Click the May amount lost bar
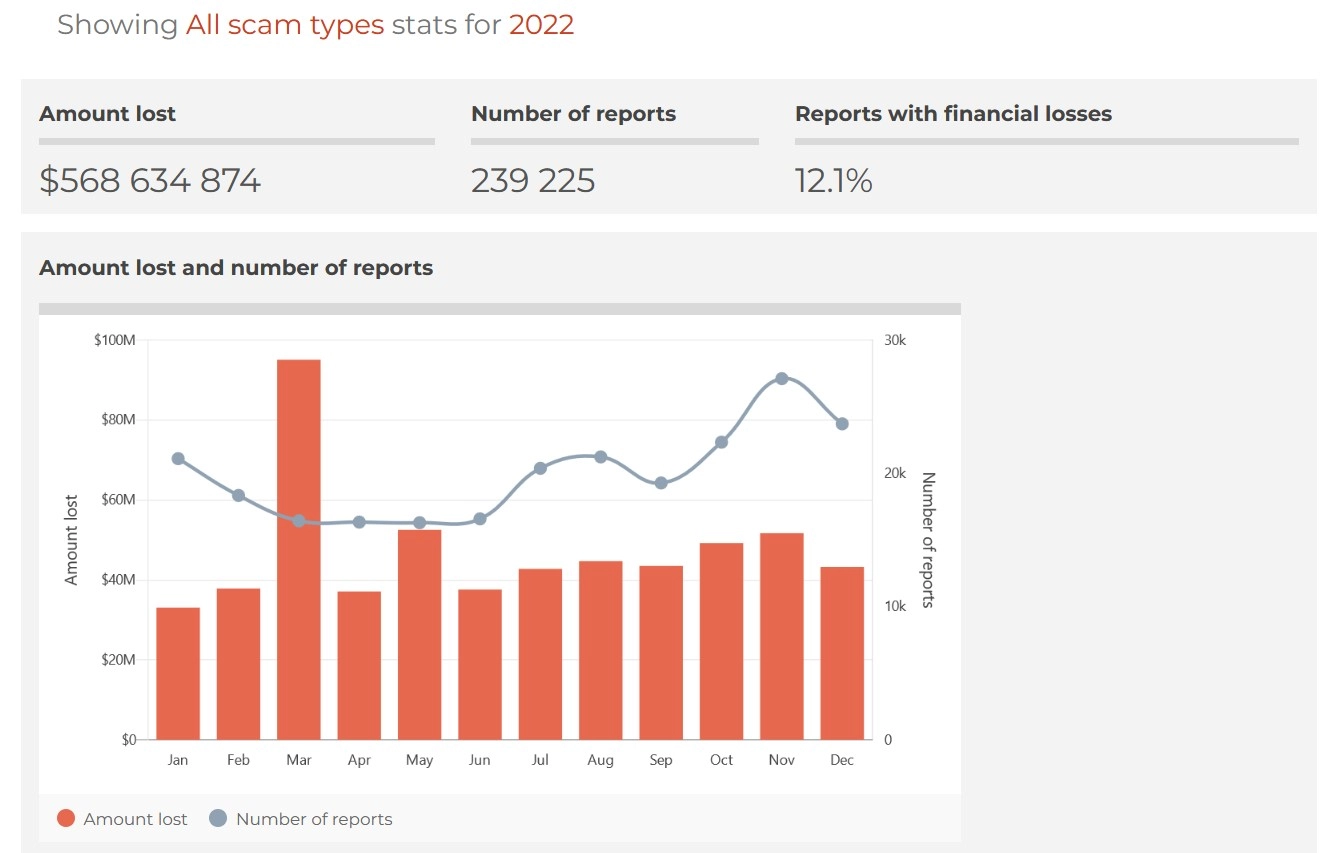The image size is (1324, 853). point(420,635)
